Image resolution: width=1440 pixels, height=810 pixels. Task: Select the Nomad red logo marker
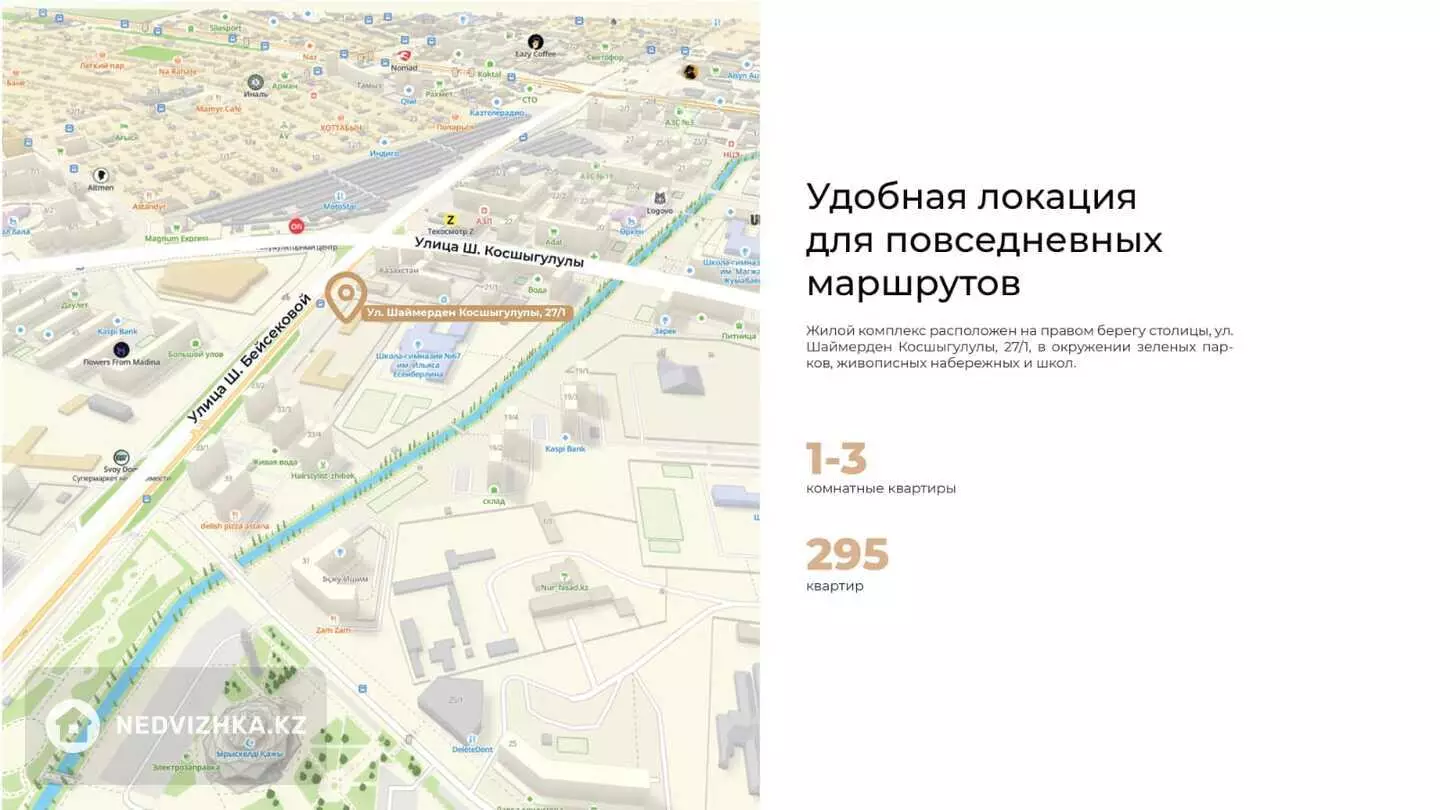[403, 56]
